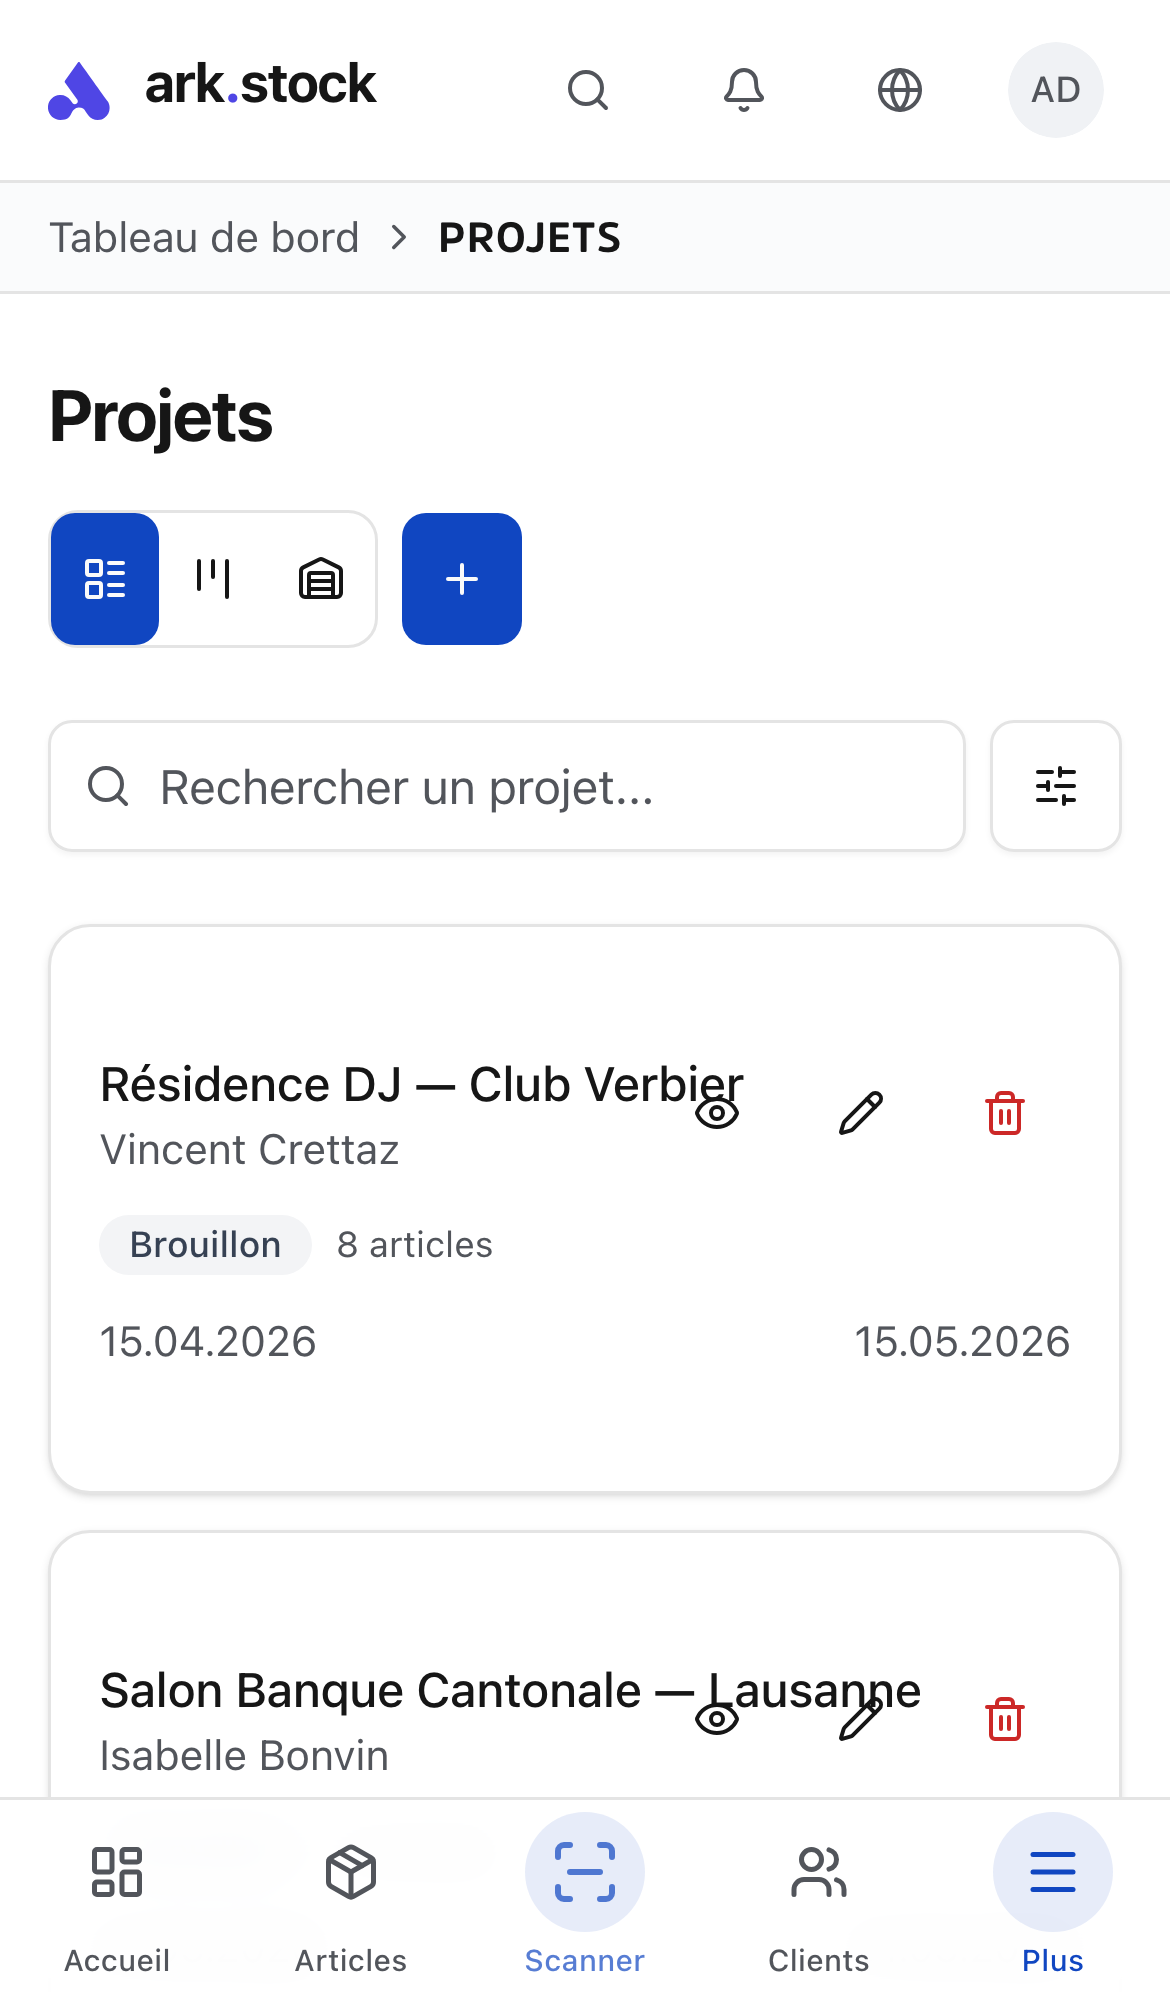The height and width of the screenshot is (1992, 1170).
Task: Delete Résidence DJ — Club Verbier project
Action: click(1004, 1113)
